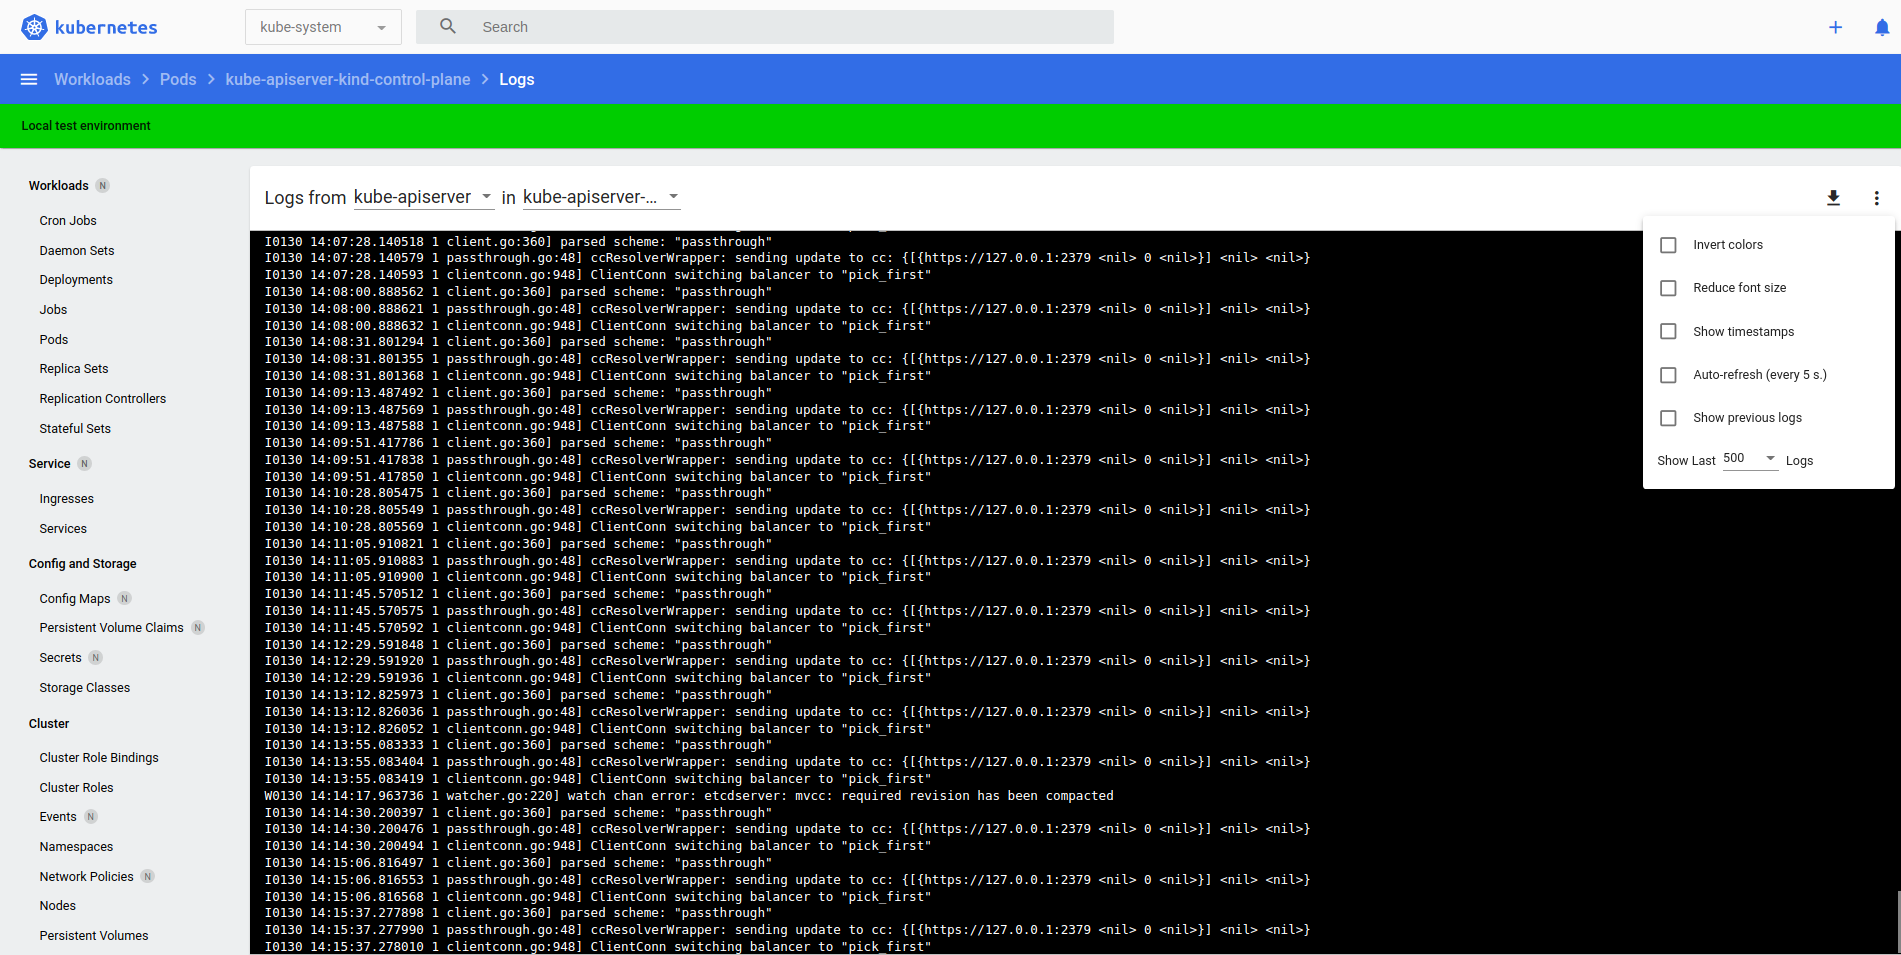This screenshot has height=955, width=1901.
Task: Open the logs options three-dot menu
Action: tap(1877, 198)
